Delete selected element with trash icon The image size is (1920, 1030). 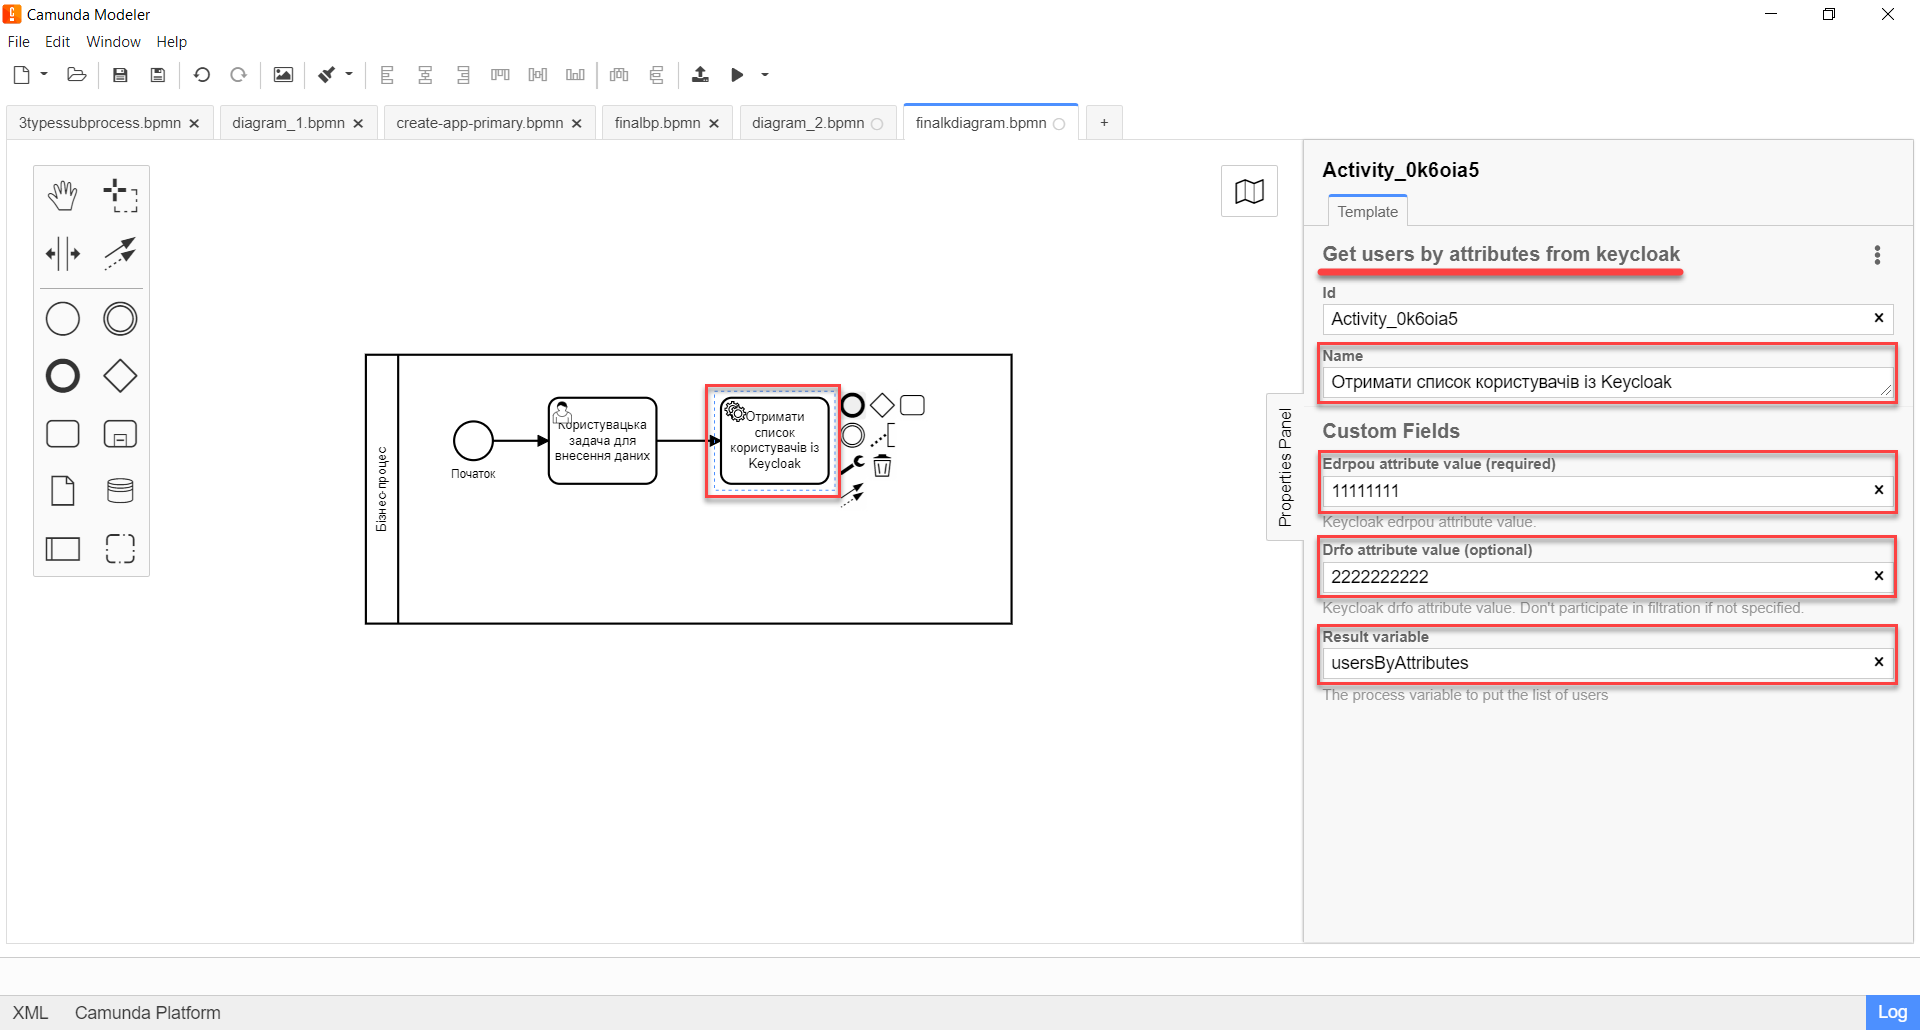coord(882,465)
